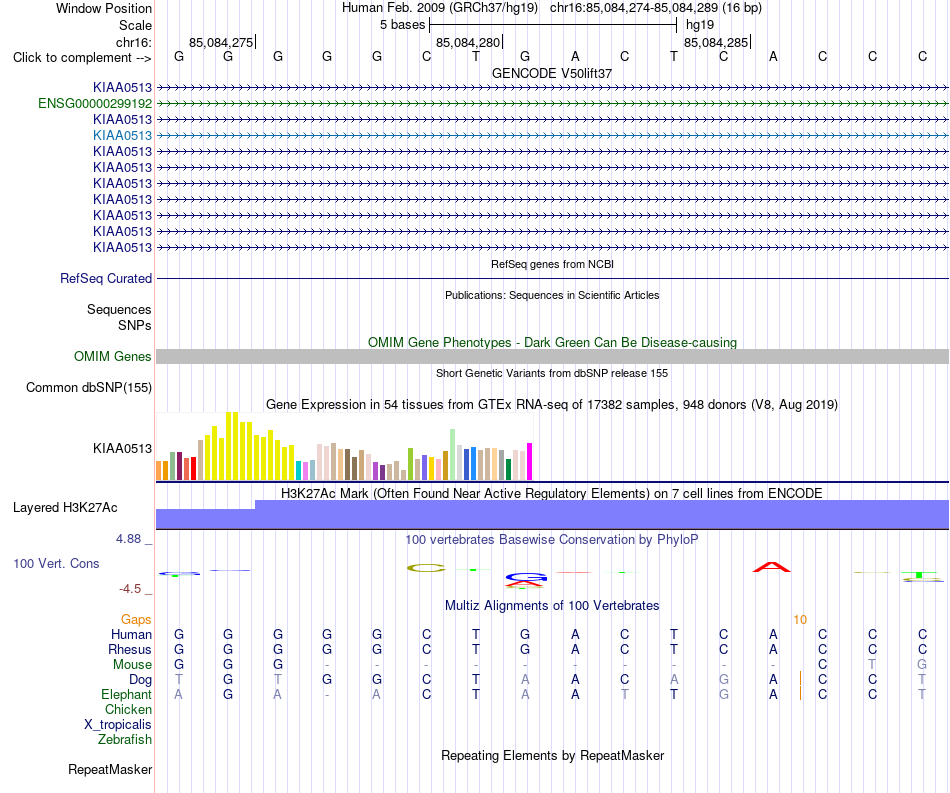
Task: Click the dark blue RefSeq Curated transcript line
Action: click(552, 279)
